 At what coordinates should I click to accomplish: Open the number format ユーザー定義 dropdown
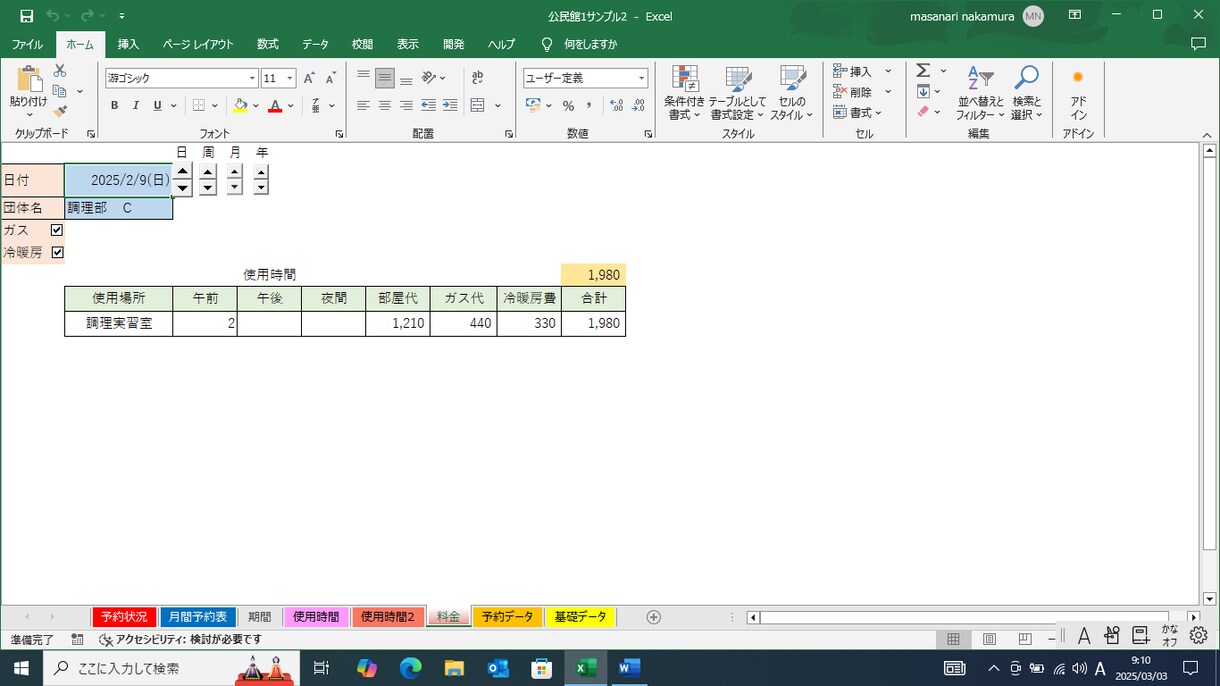(x=641, y=78)
